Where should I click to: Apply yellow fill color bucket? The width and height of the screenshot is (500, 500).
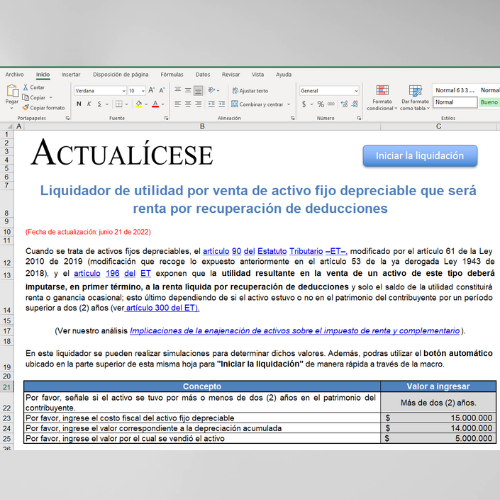(139, 104)
